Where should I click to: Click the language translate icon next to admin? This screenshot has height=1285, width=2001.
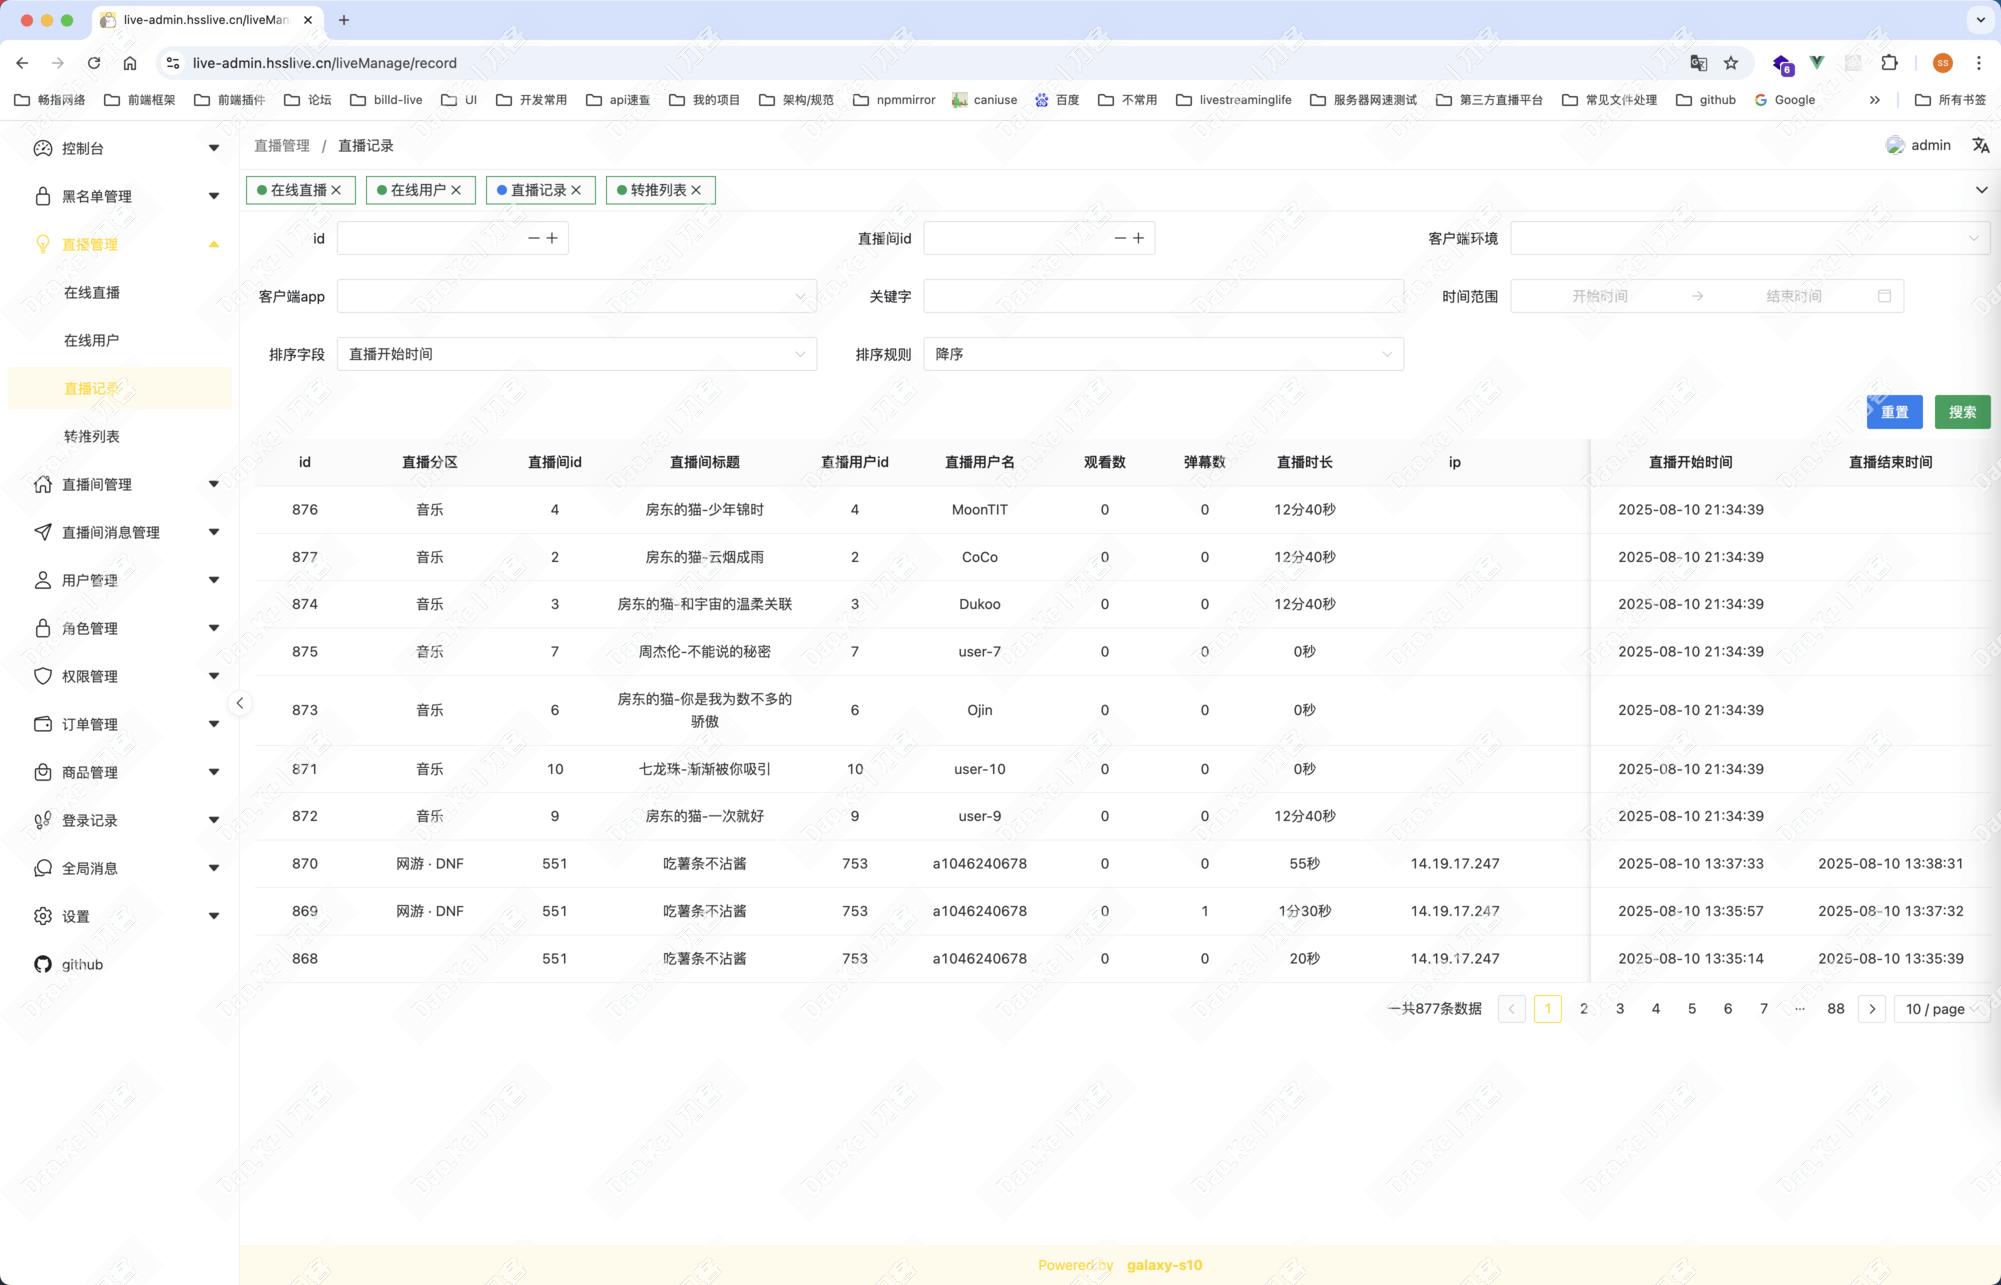[x=1980, y=145]
